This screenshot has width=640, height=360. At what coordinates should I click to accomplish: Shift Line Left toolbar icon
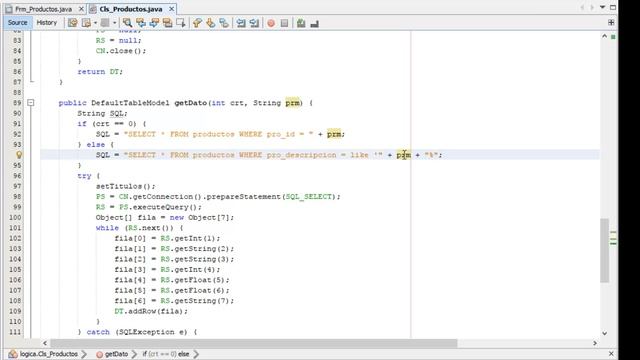tap(241, 23)
